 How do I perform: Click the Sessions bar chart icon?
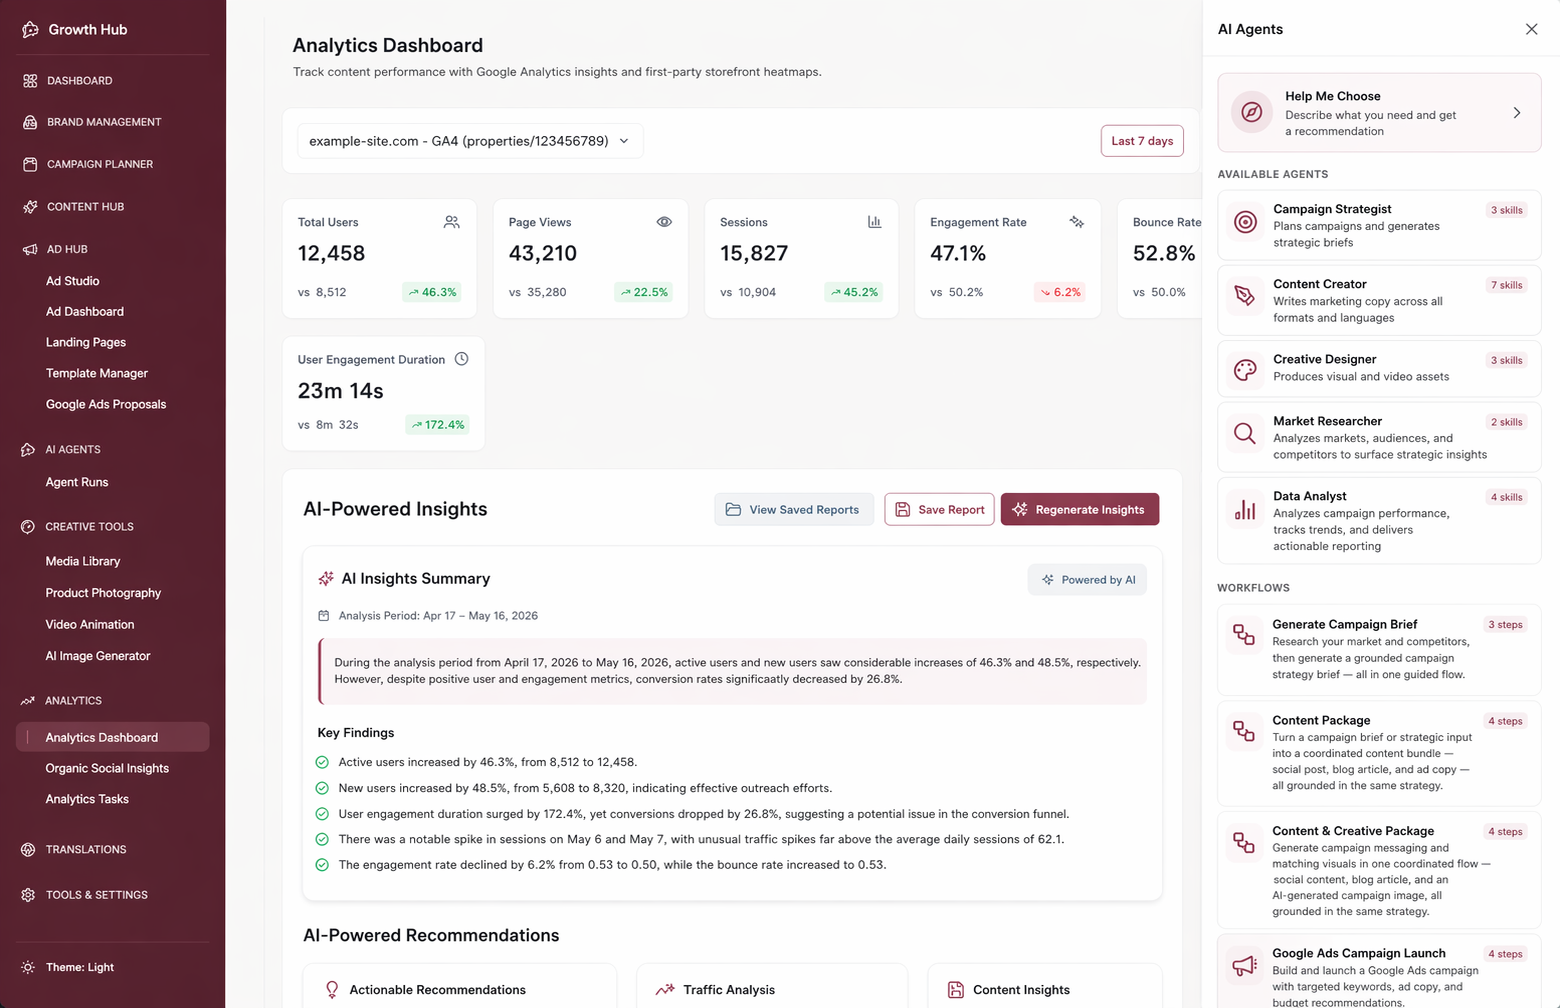coord(874,222)
